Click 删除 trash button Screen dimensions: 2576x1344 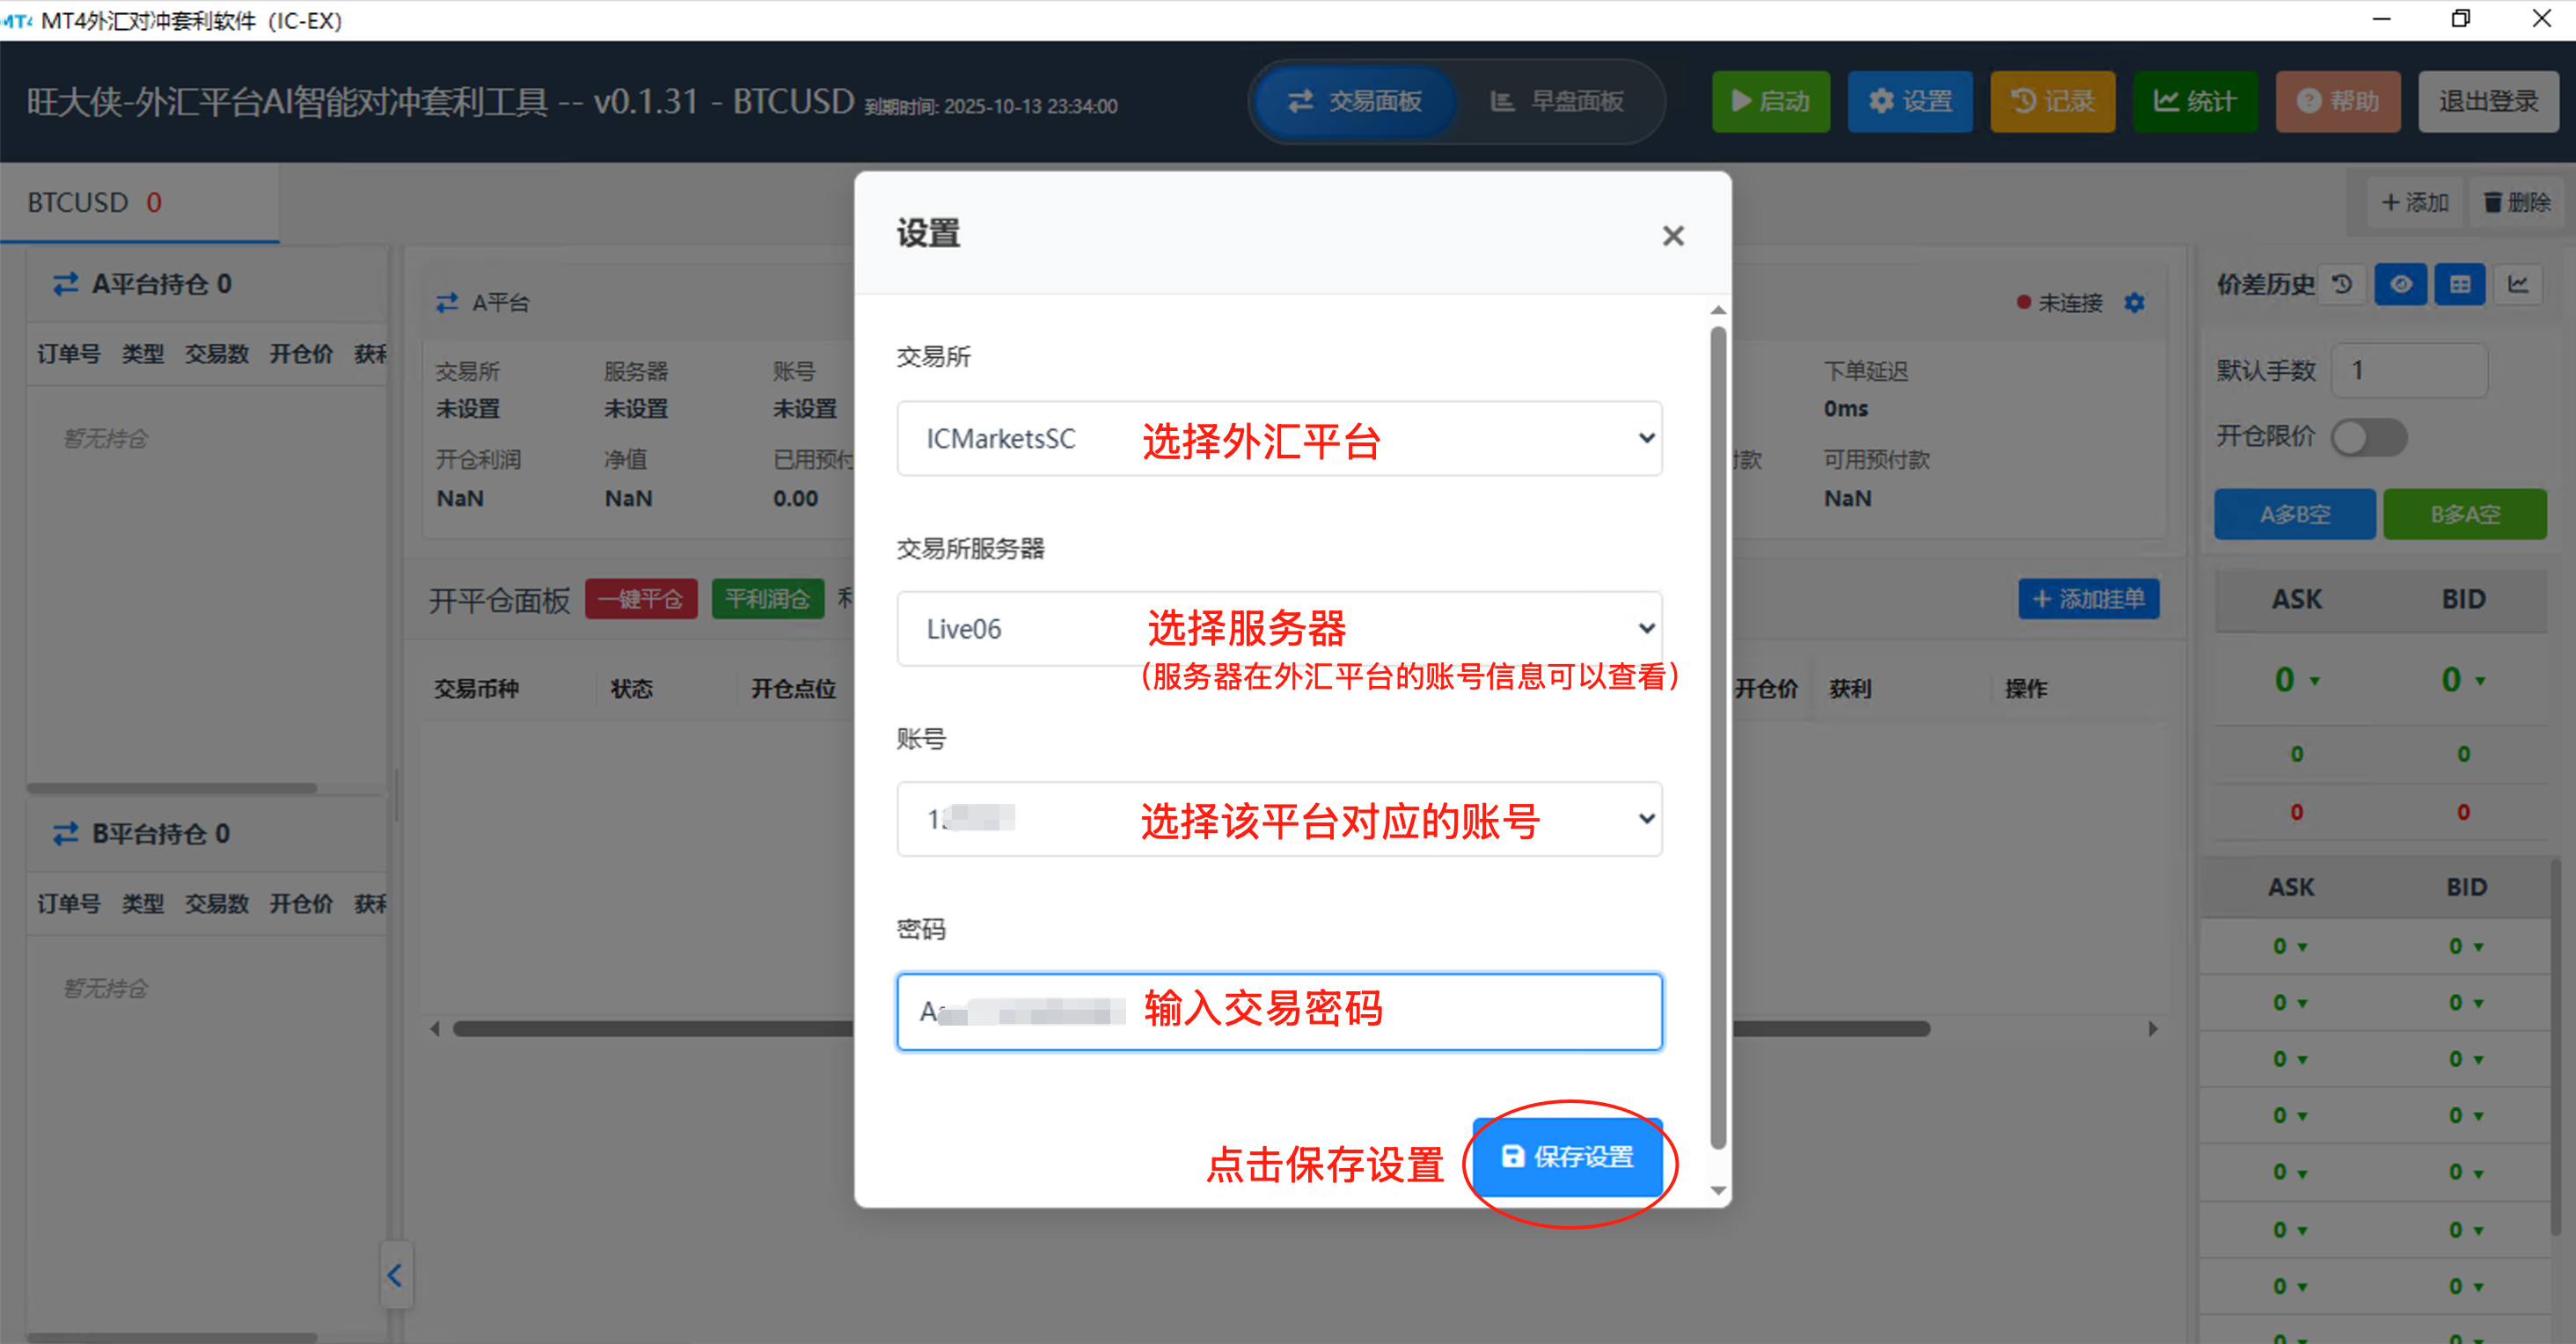click(x=2517, y=203)
